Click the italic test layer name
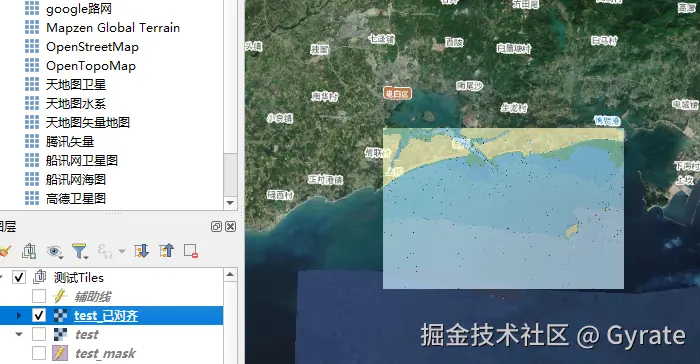The height and width of the screenshot is (364, 700). click(87, 335)
